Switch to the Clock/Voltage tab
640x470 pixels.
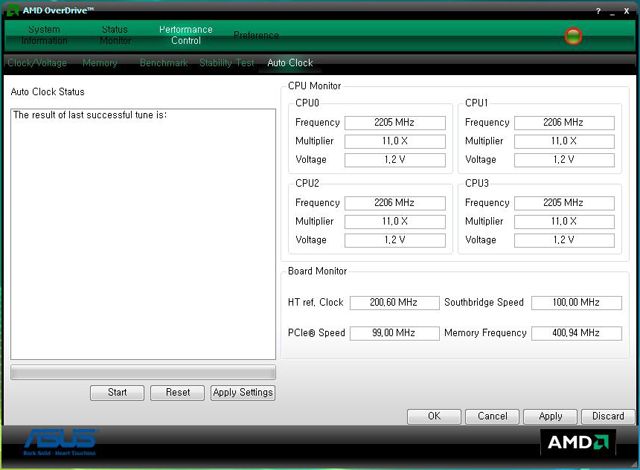[x=37, y=63]
